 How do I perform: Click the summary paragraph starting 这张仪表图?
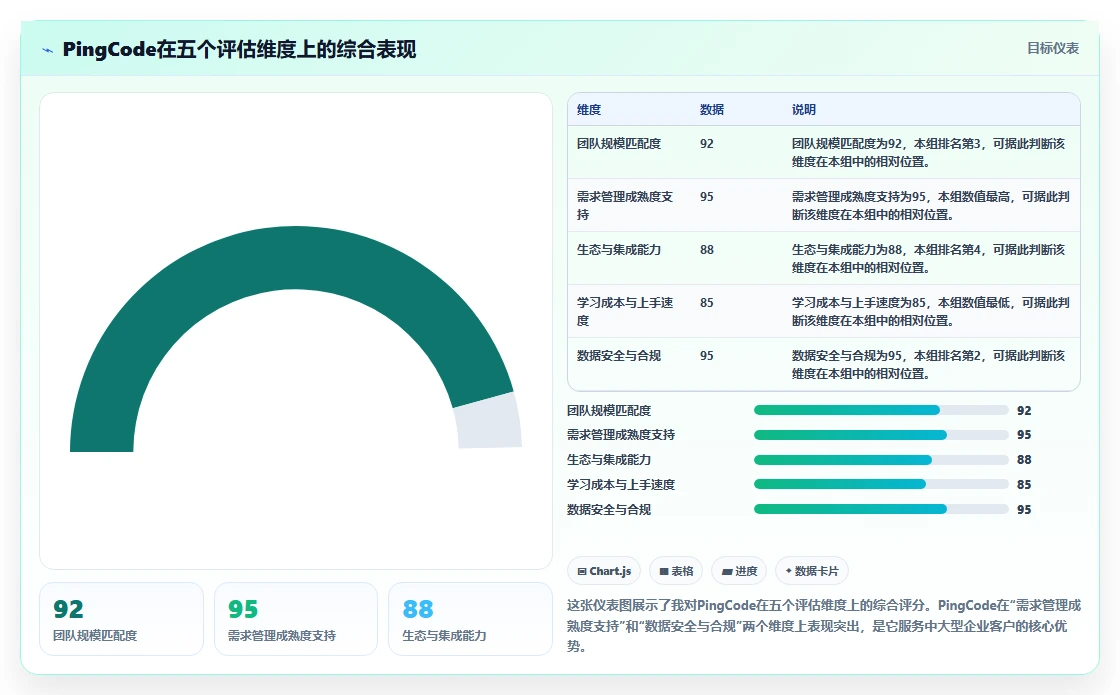click(824, 626)
